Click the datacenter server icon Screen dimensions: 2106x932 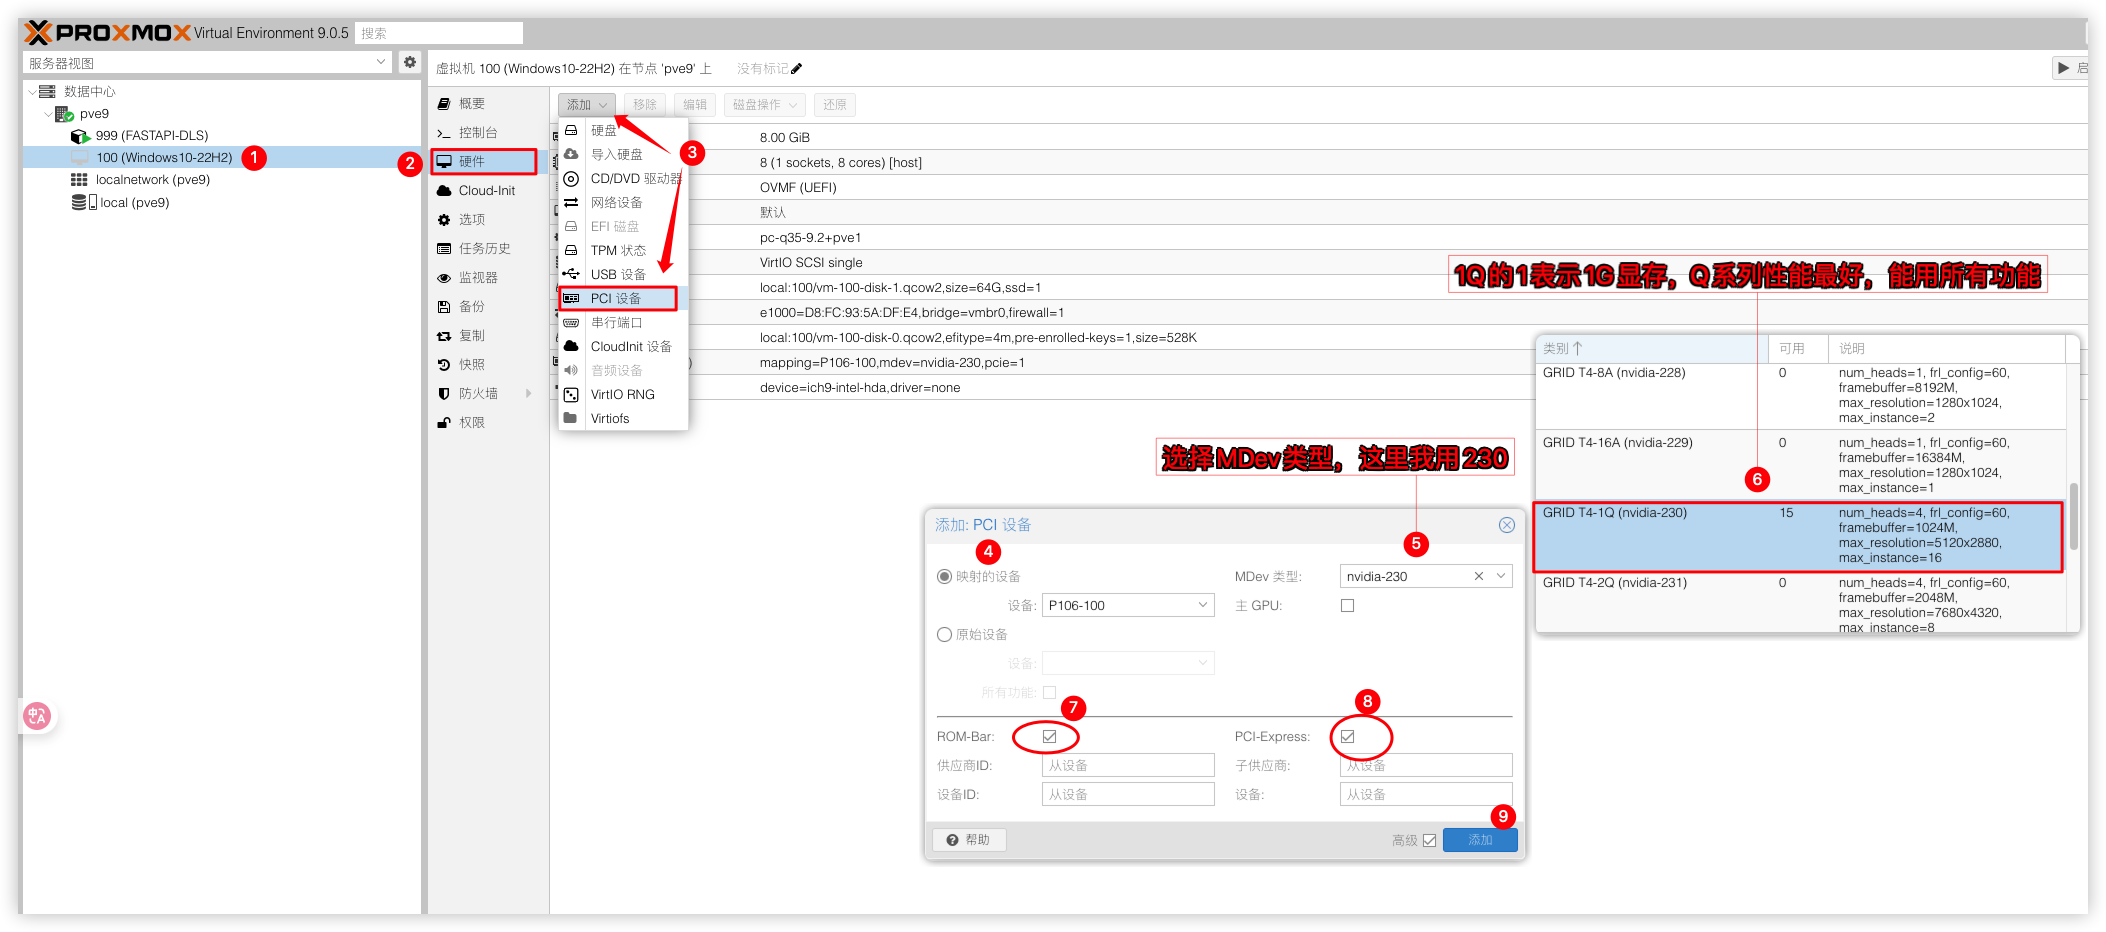point(47,91)
